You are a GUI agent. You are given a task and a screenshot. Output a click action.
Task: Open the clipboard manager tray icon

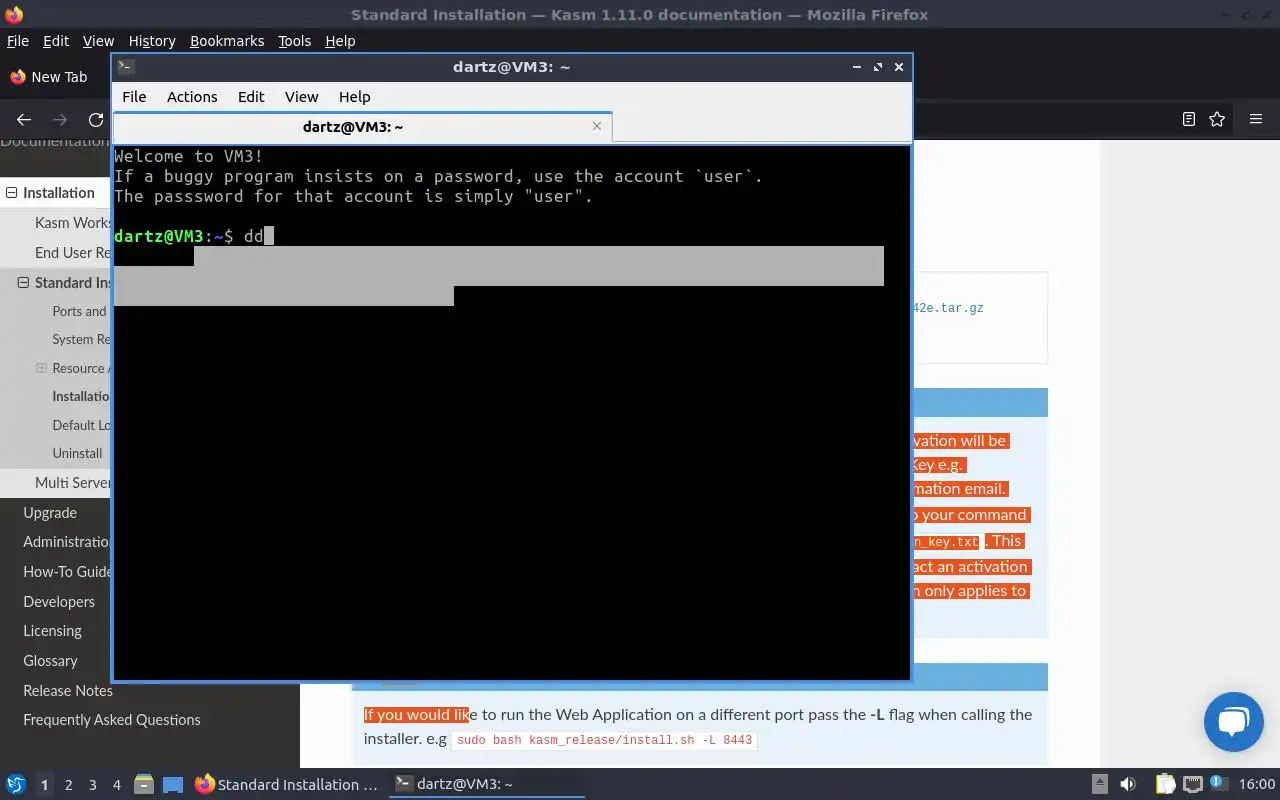[x=1165, y=784]
